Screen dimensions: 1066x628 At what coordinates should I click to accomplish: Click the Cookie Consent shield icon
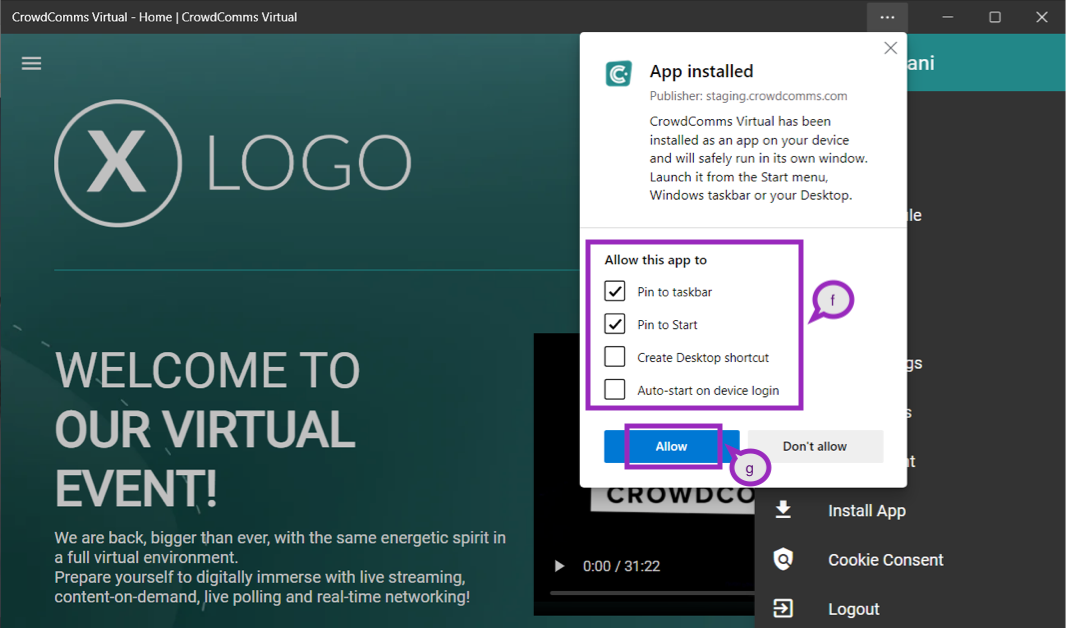783,559
